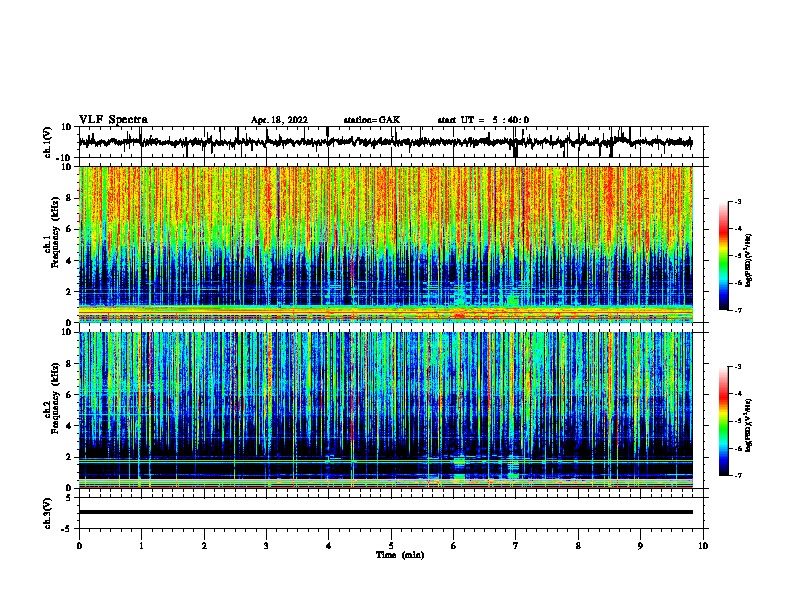
Task: Click the ch.2 spectrogram color bar
Action: point(723,421)
